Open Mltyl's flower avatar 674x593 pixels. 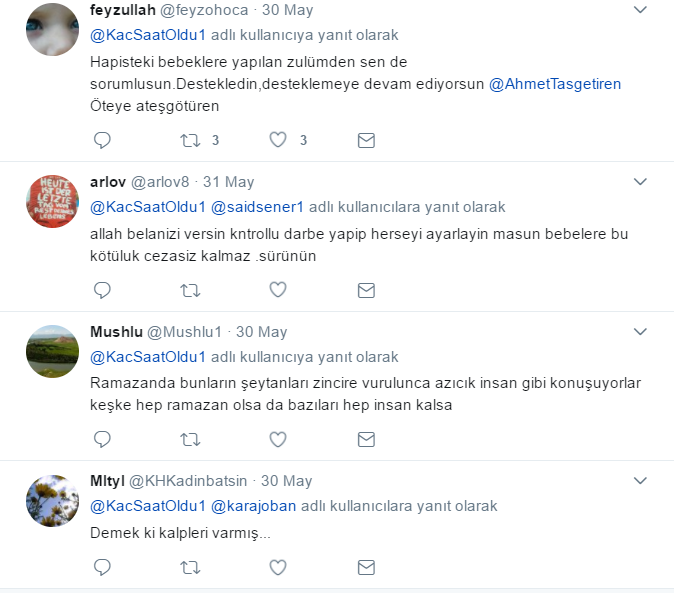52,501
